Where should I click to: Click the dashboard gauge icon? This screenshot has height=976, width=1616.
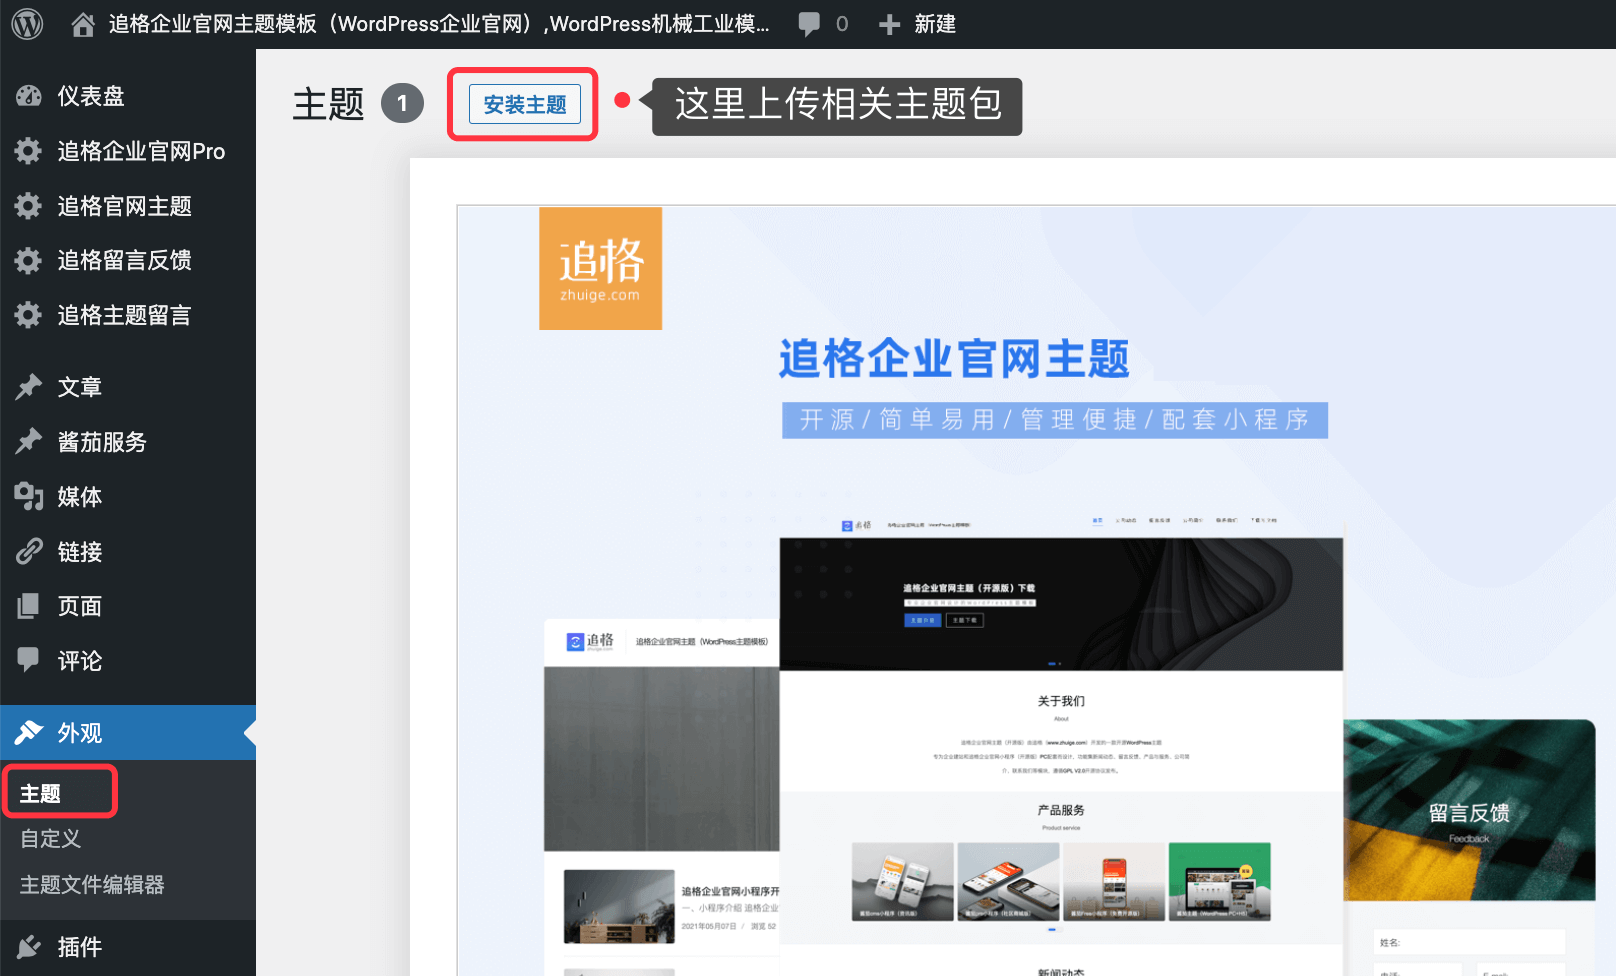(29, 96)
